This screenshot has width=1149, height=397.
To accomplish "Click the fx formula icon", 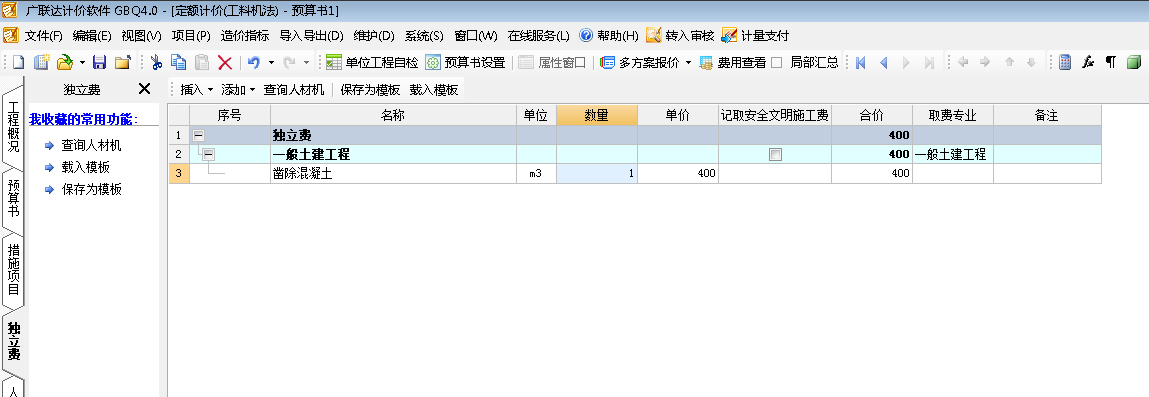I will (x=1088, y=62).
